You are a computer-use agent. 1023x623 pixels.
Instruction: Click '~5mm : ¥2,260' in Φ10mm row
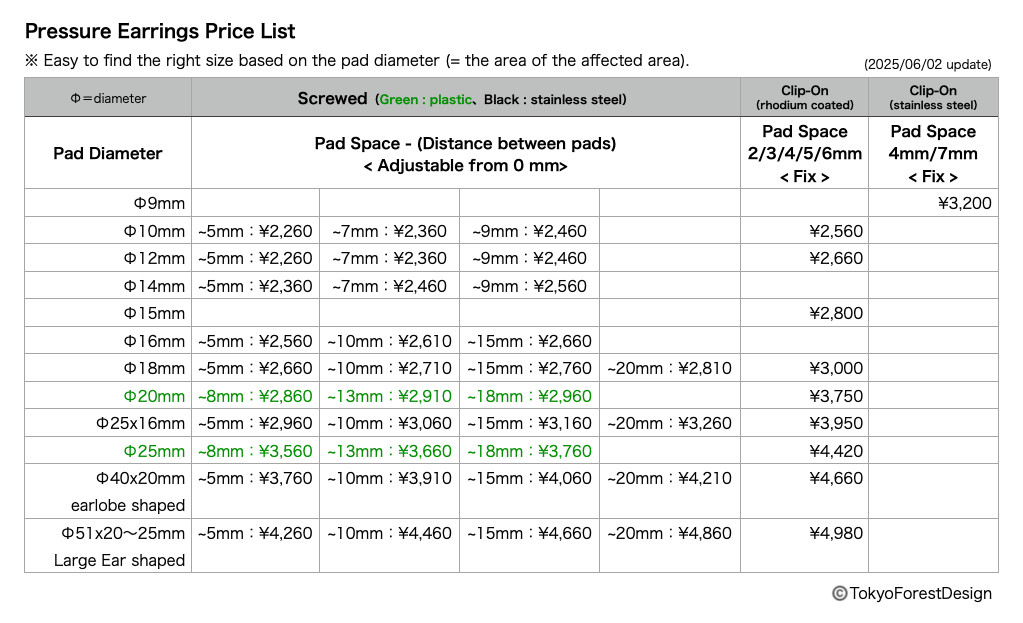[255, 231]
